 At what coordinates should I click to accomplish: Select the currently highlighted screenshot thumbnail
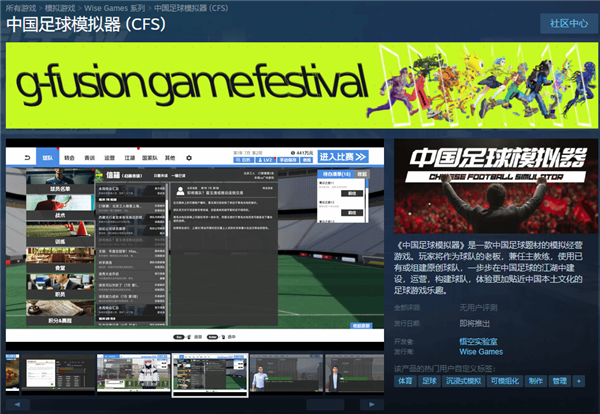[208, 372]
